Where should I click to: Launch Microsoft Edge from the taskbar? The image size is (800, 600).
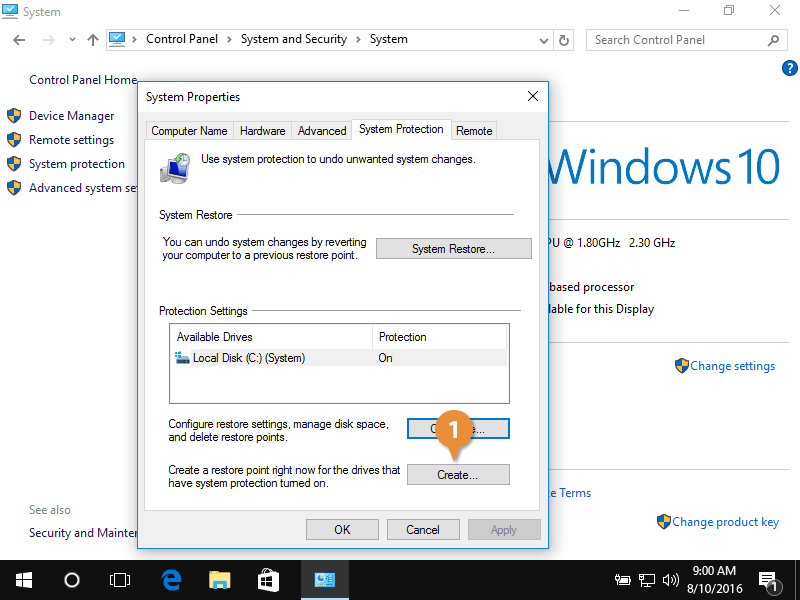pos(170,580)
